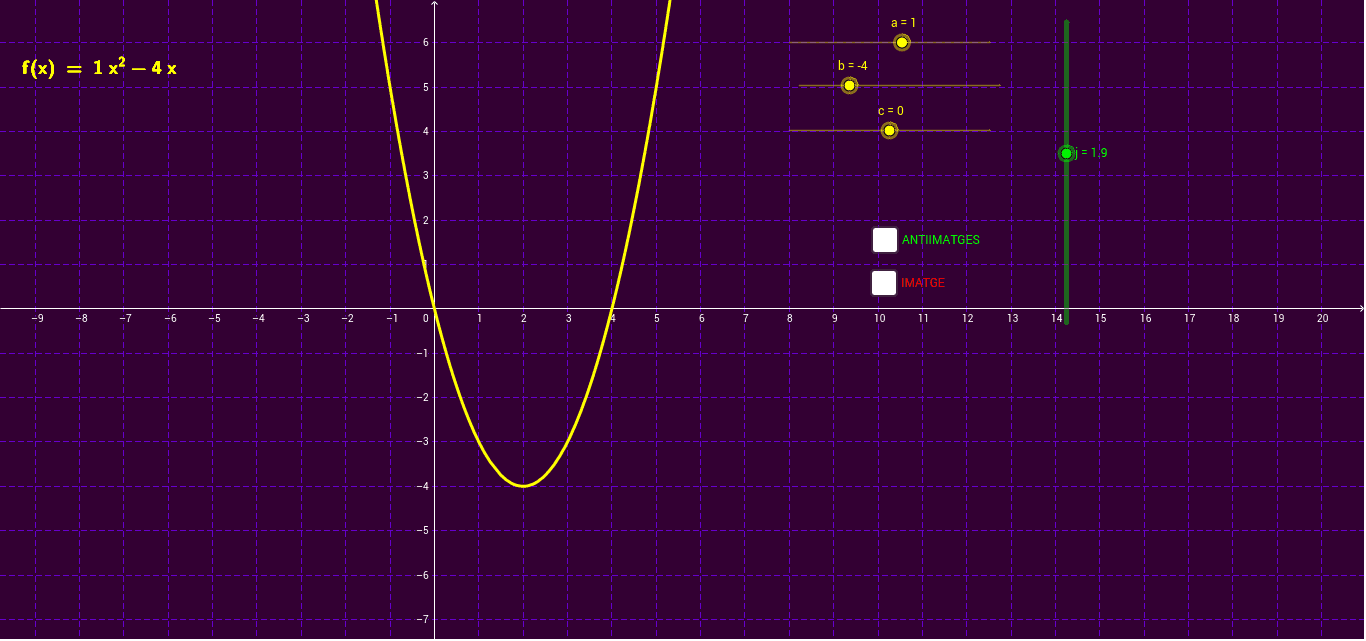
Task: Click the parabola vertex at (2, -4)
Action: click(523, 486)
